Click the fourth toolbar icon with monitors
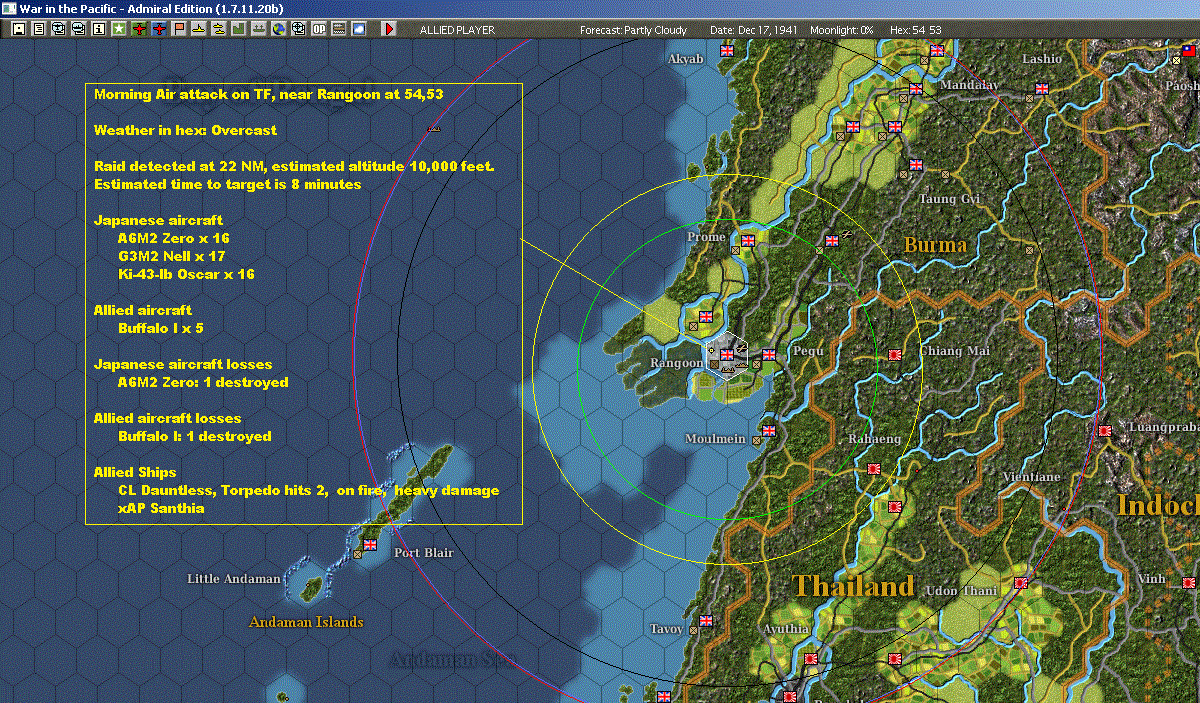Image resolution: width=1200 pixels, height=703 pixels. 79,29
